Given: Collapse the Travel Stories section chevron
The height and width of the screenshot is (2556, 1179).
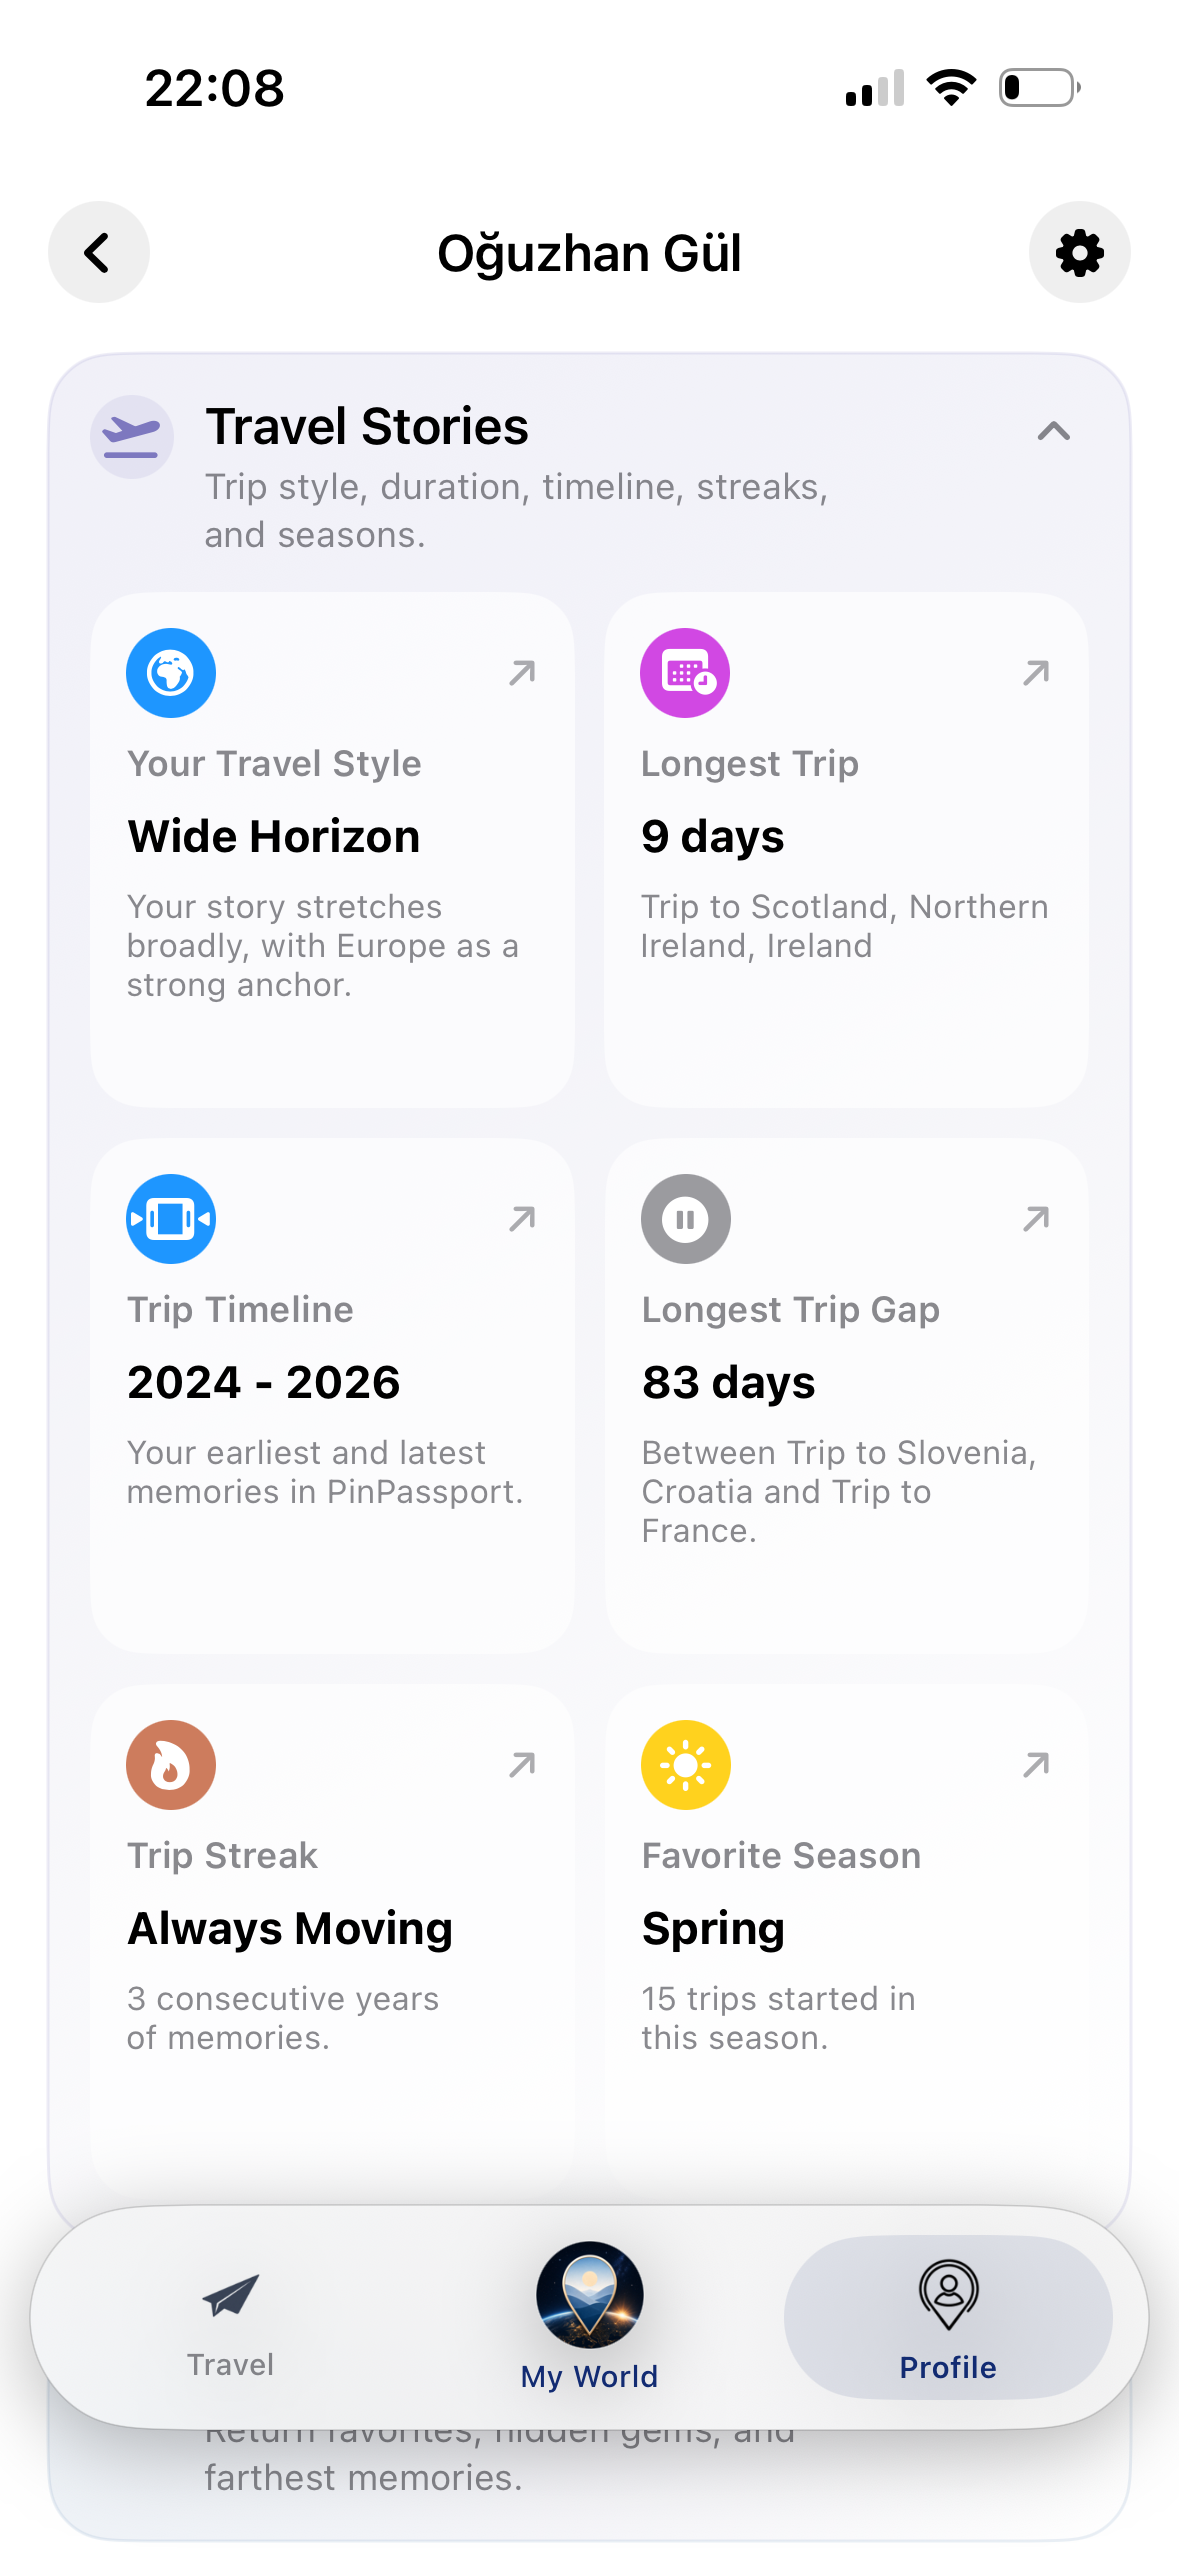Looking at the screenshot, I should [1054, 431].
